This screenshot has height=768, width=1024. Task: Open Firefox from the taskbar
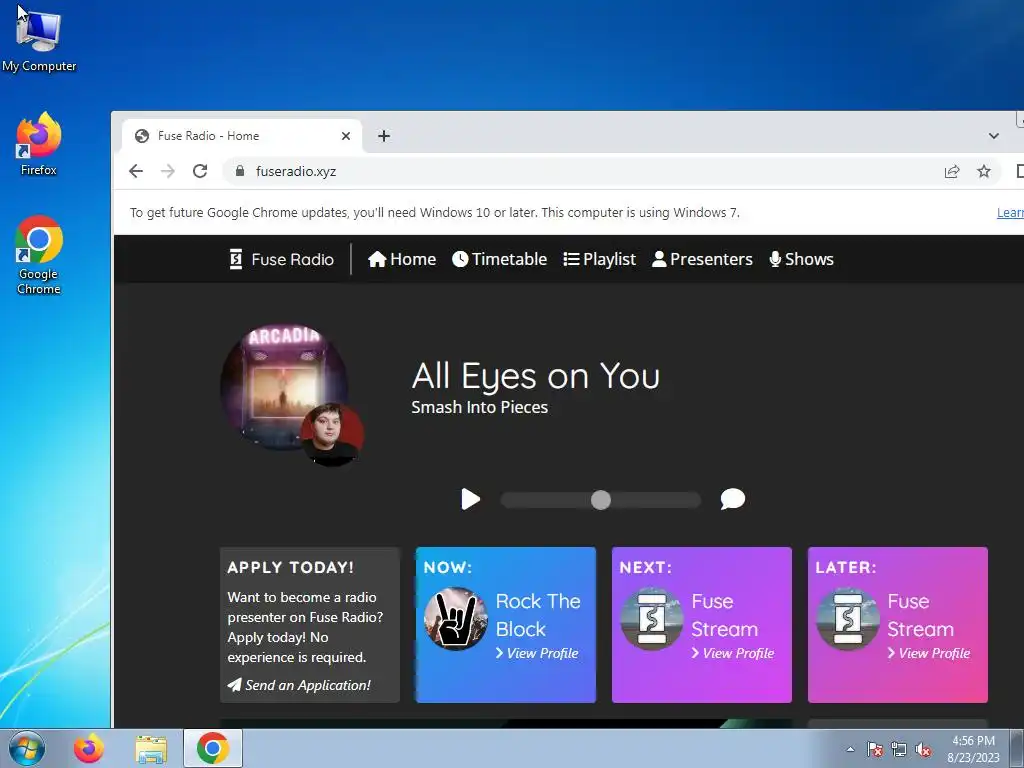click(89, 748)
